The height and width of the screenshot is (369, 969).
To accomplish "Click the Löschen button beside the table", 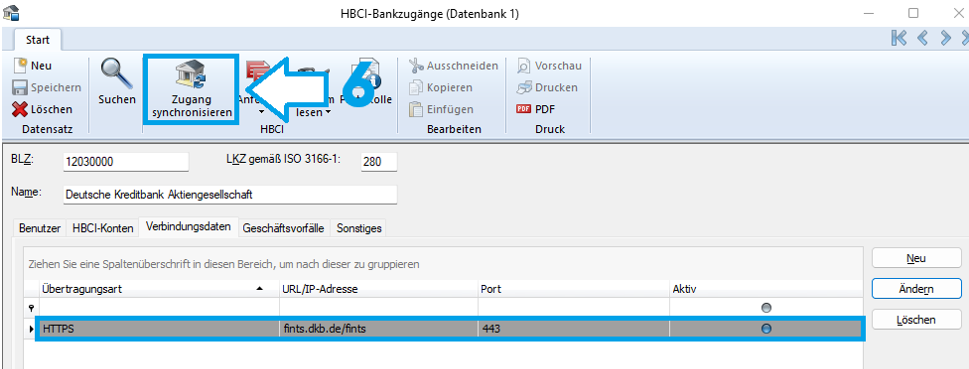I will tap(916, 320).
